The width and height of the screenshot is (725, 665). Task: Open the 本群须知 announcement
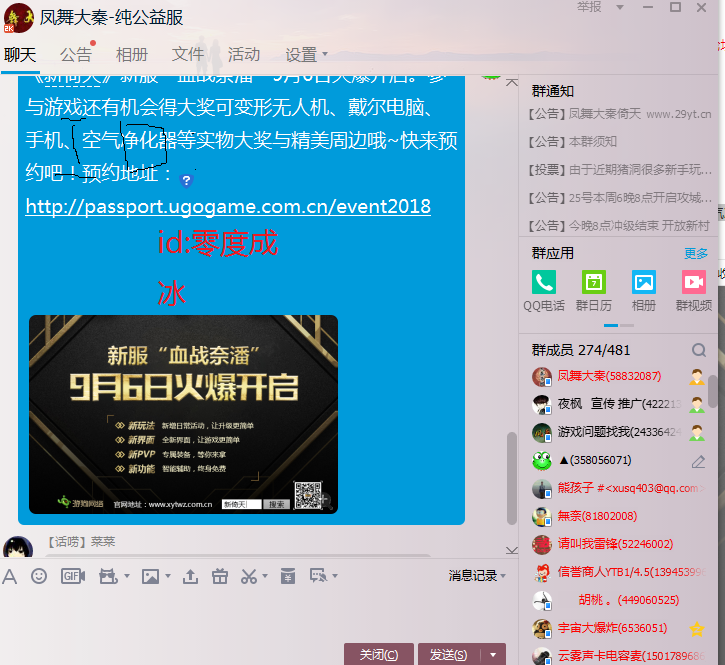pyautogui.click(x=572, y=142)
